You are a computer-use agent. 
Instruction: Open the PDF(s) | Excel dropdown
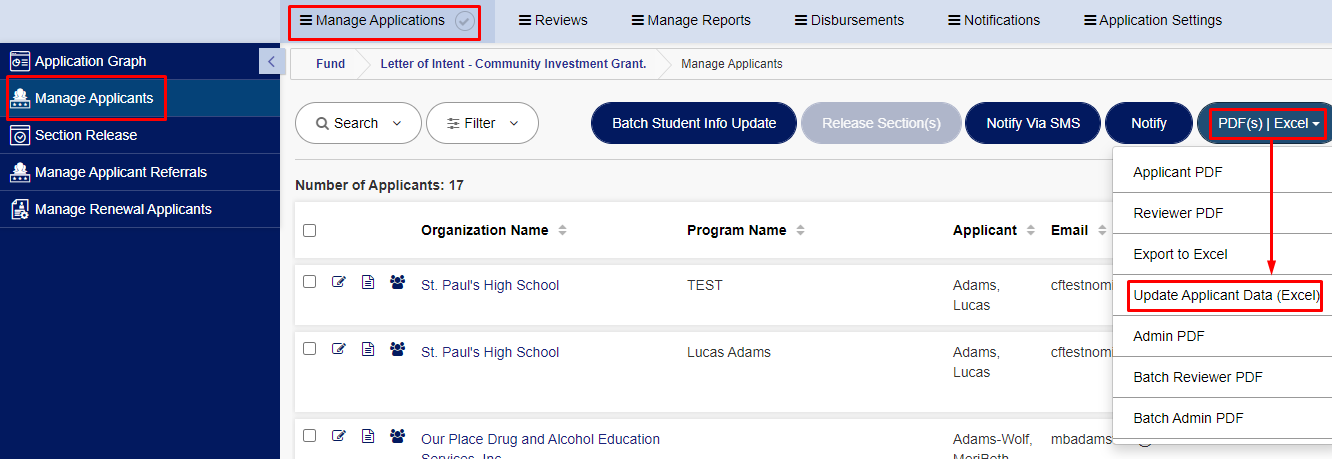1268,123
